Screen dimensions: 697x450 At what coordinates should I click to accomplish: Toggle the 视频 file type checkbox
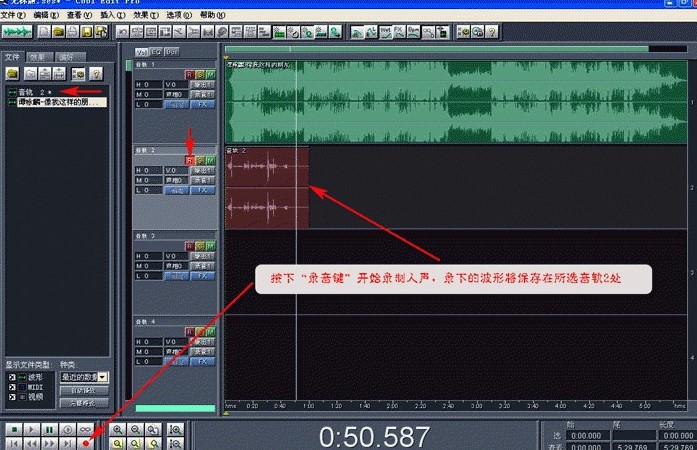[12, 397]
